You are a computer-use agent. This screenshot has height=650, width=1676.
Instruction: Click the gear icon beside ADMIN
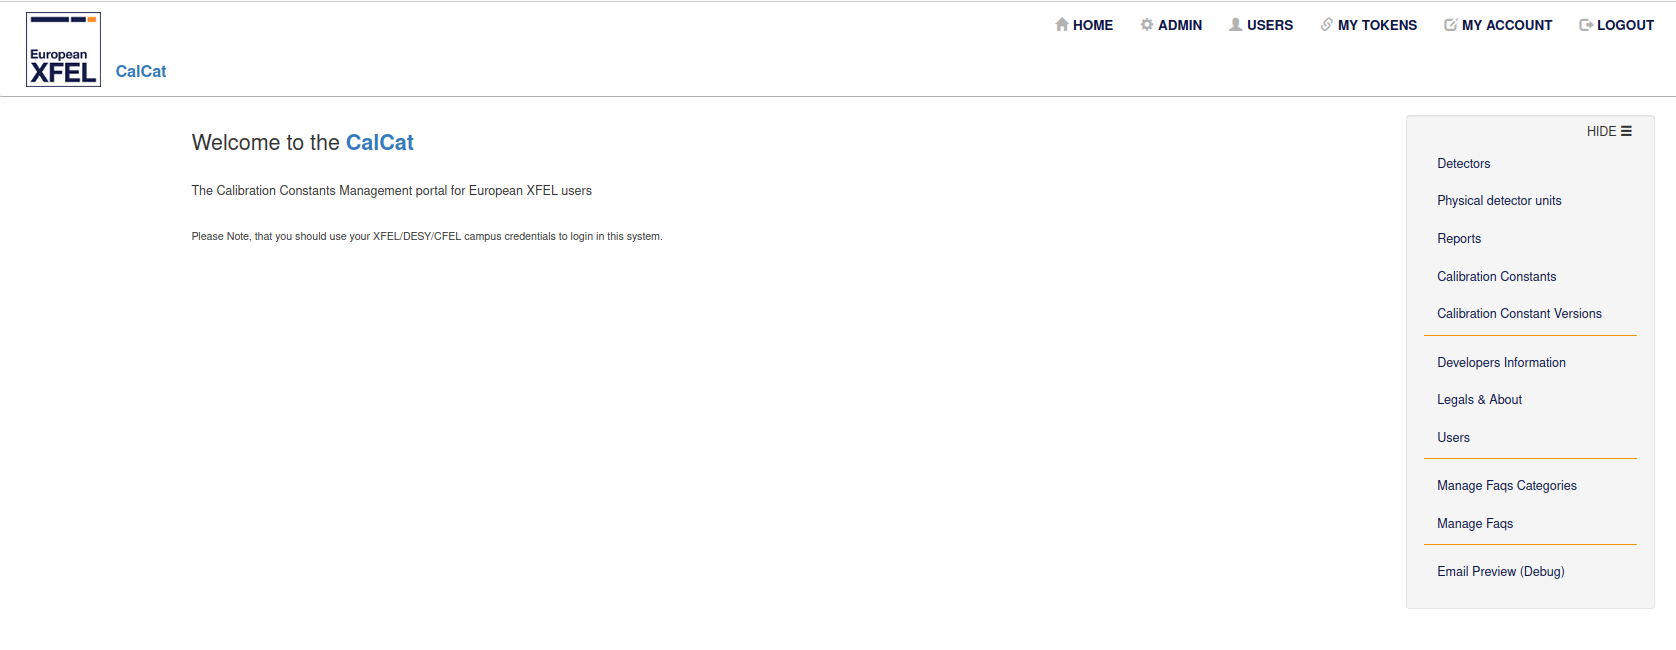click(x=1147, y=25)
